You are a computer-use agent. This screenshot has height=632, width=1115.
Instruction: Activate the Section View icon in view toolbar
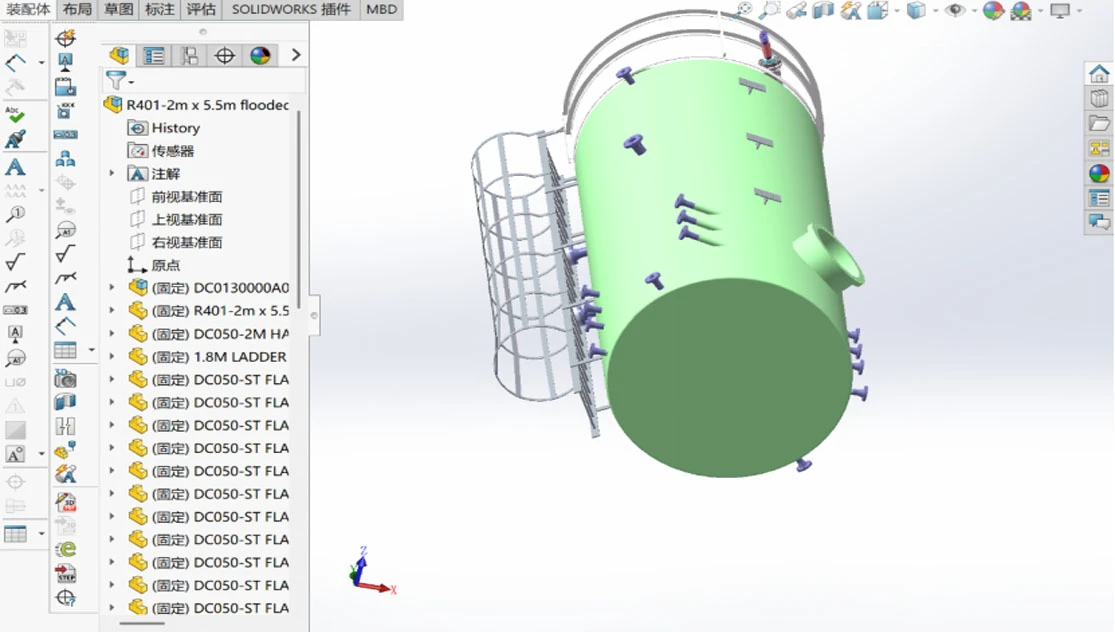point(823,10)
